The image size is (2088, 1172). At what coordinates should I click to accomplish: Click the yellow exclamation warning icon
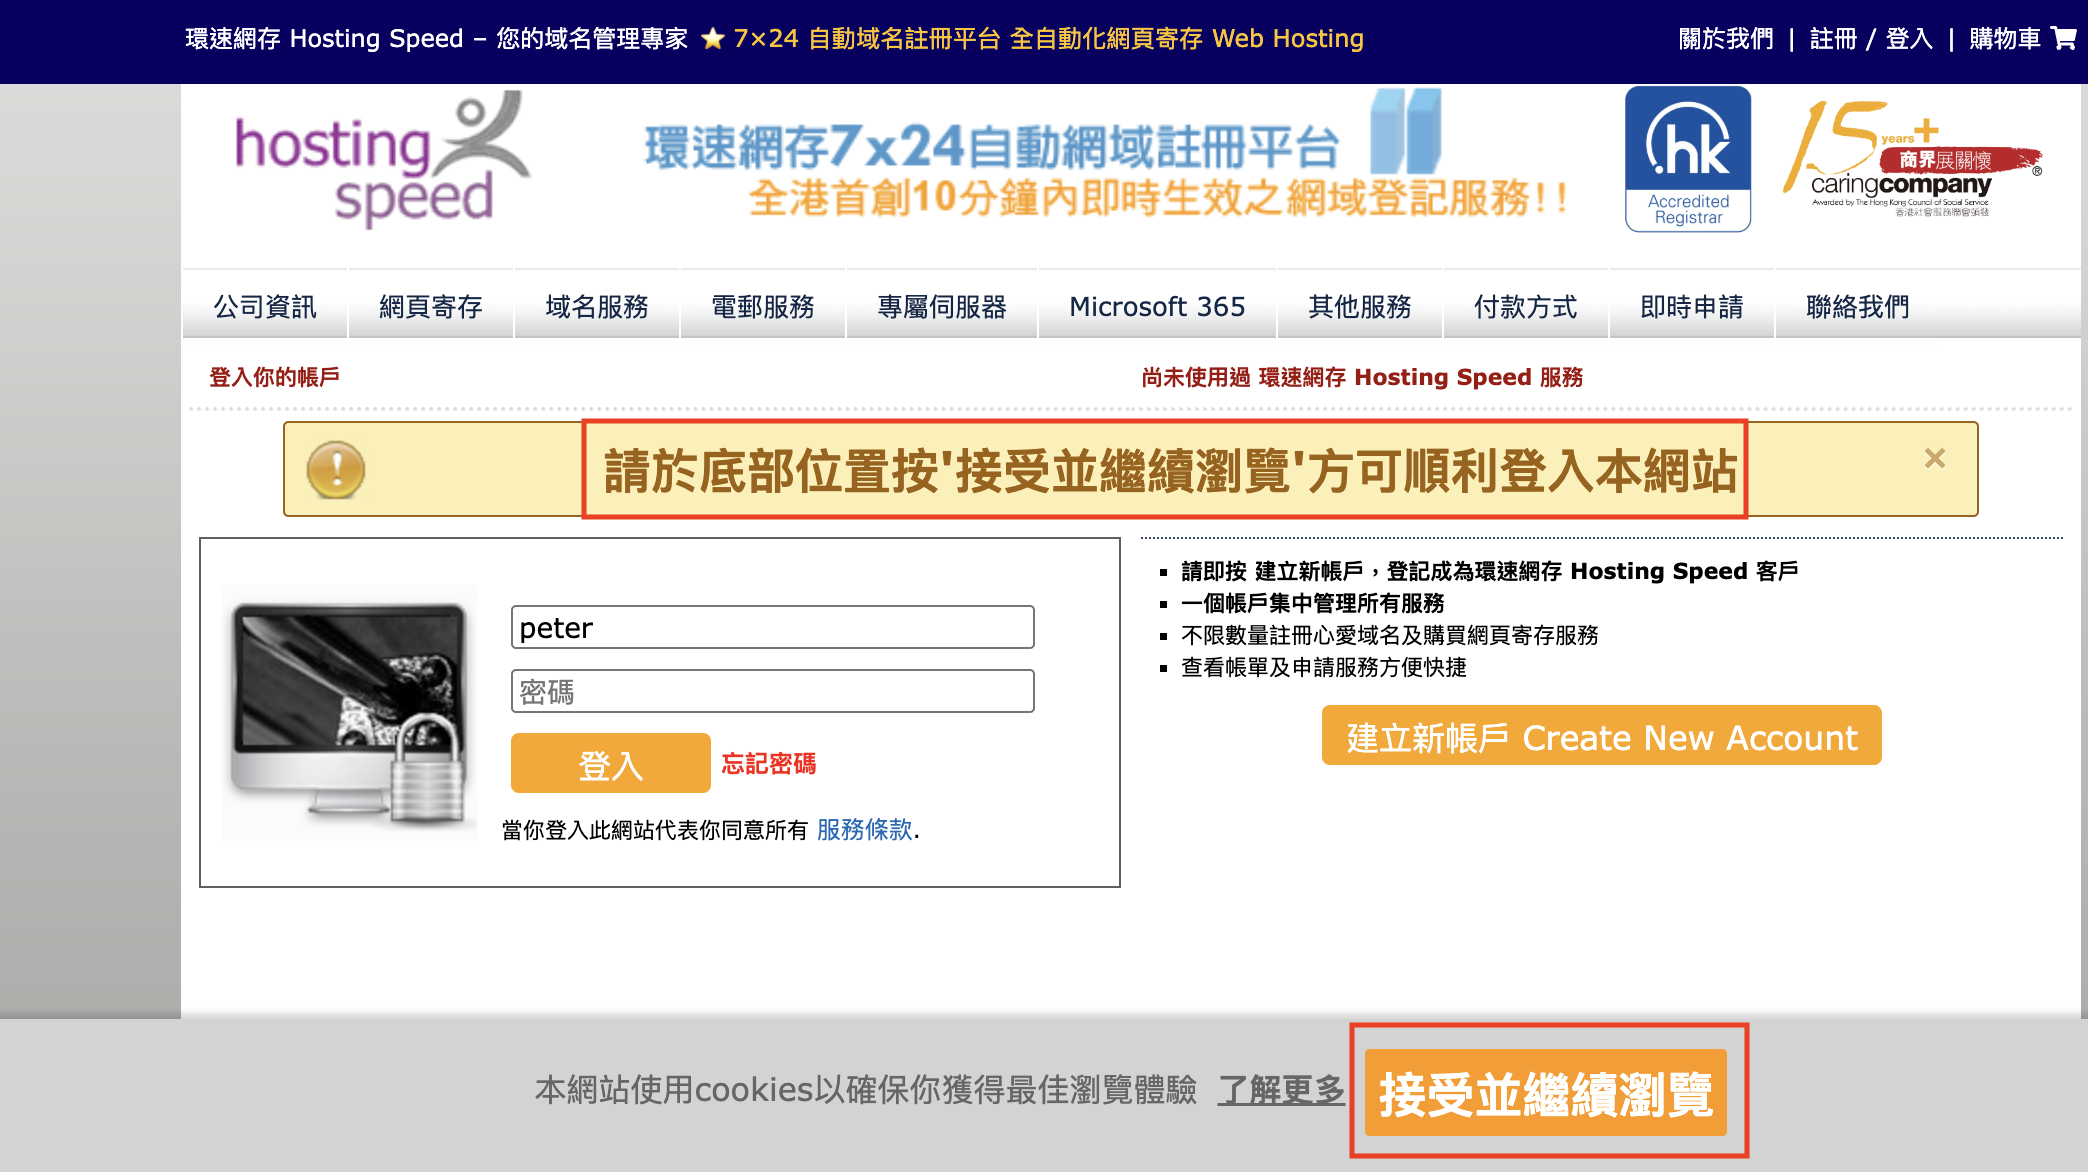(336, 469)
